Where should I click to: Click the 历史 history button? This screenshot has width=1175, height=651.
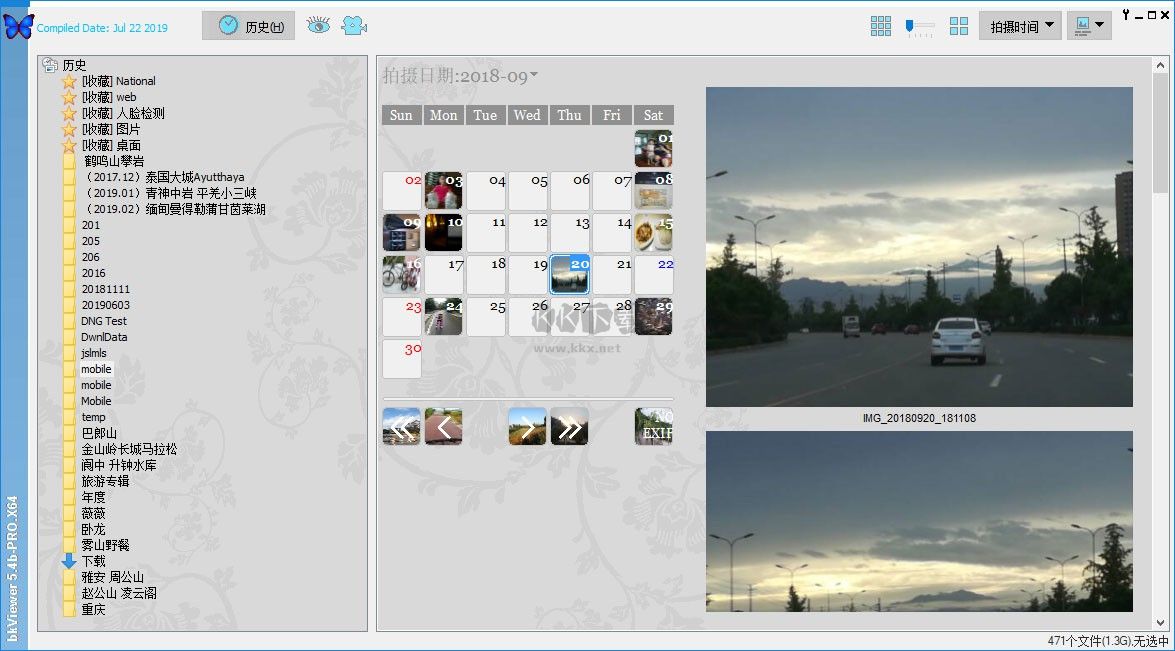pyautogui.click(x=248, y=26)
